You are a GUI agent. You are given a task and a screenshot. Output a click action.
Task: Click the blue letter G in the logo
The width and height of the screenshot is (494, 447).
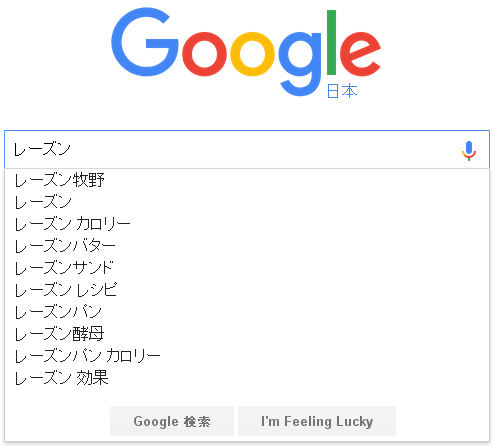point(144,42)
